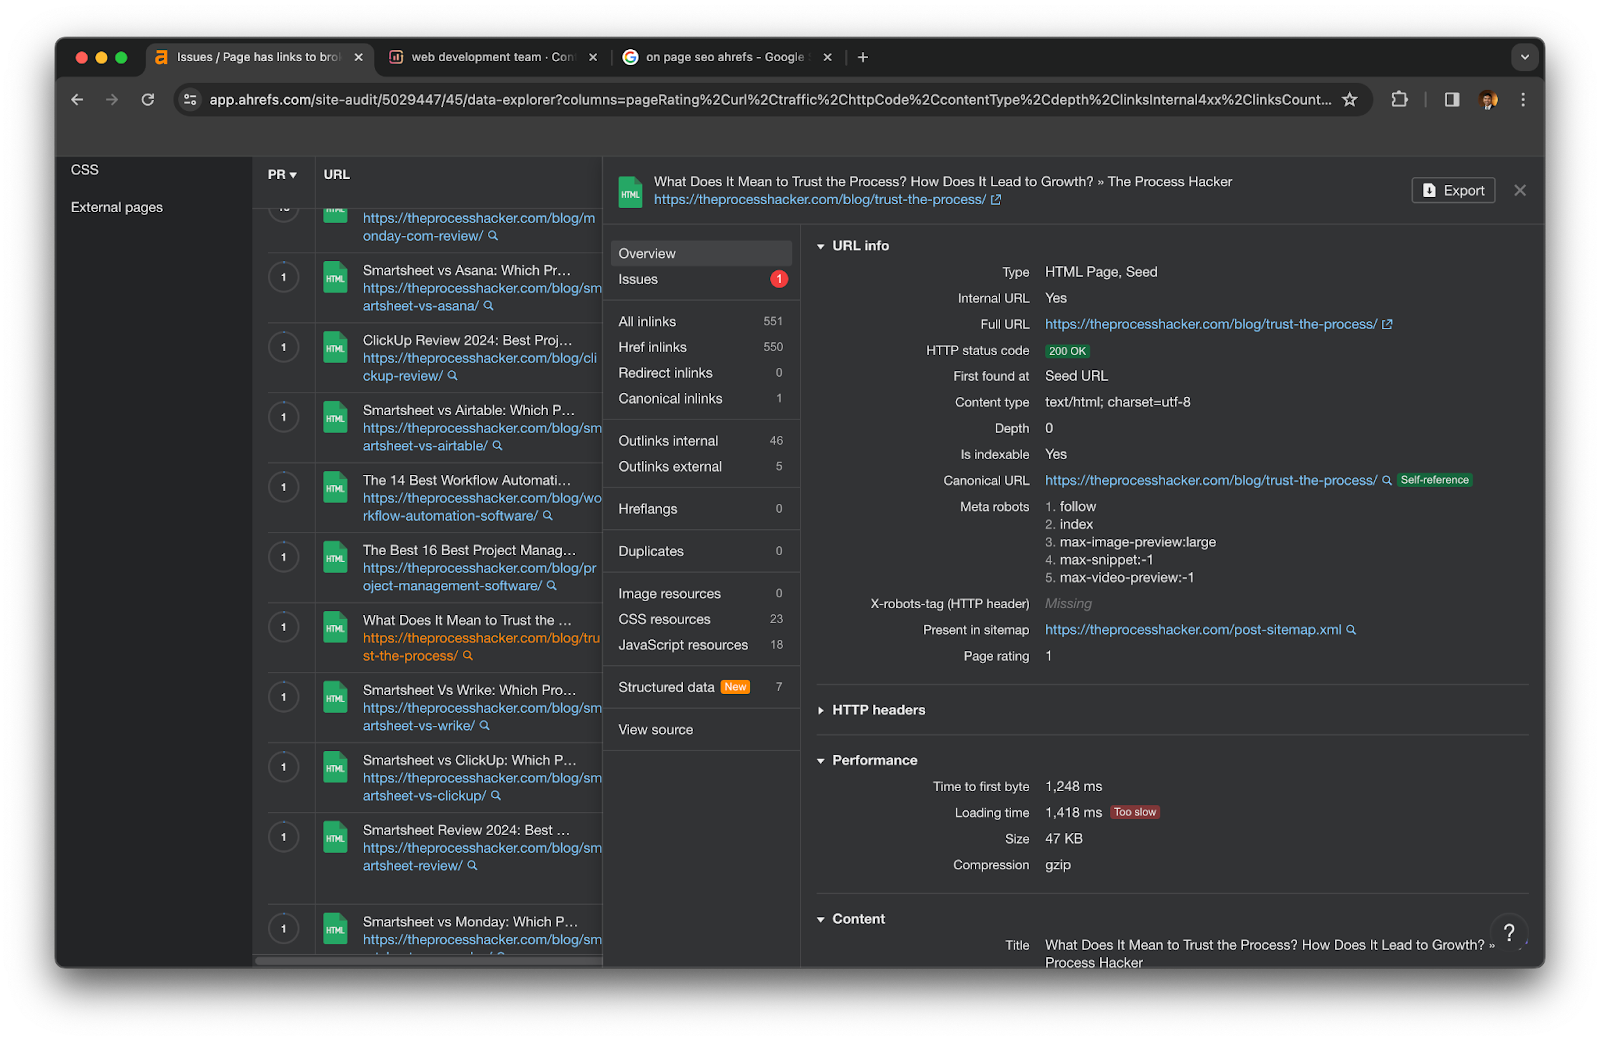The width and height of the screenshot is (1600, 1041).
Task: Switch to web development team browser tab
Action: 492,57
